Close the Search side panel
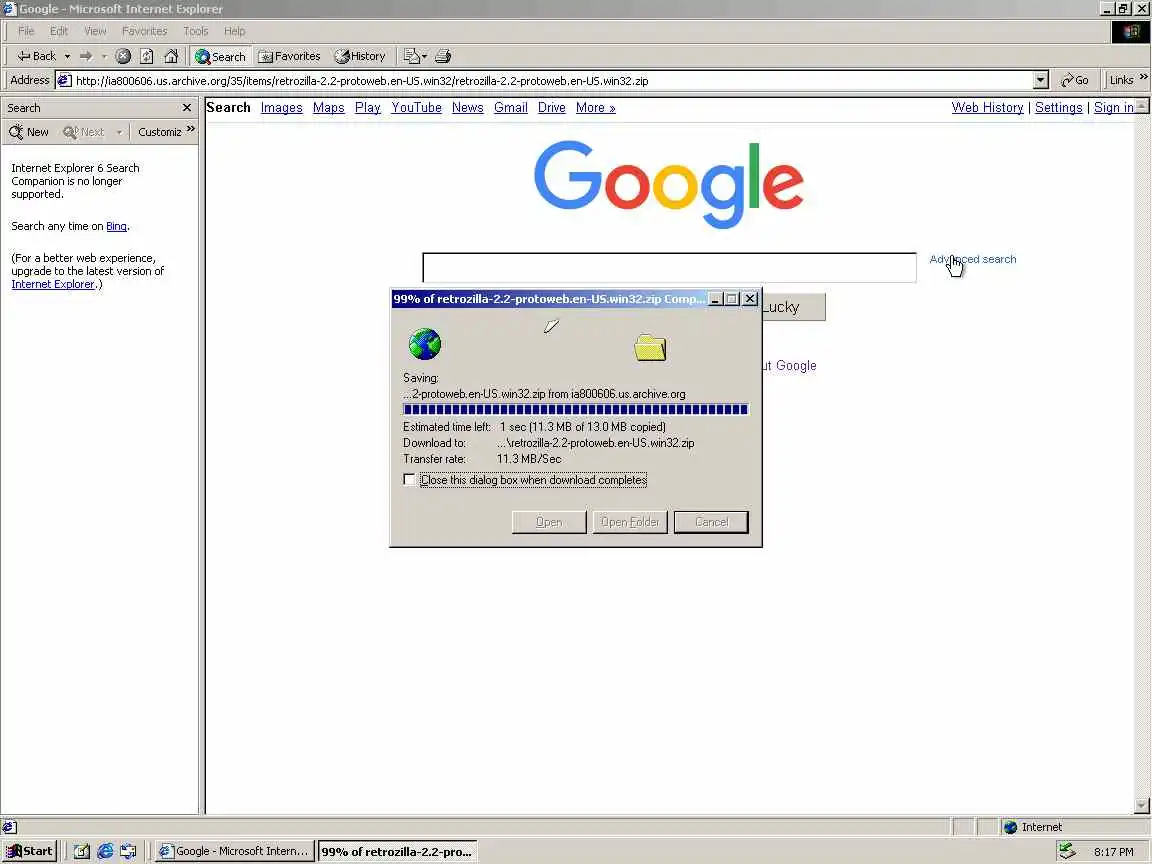This screenshot has height=864, width=1152. pyautogui.click(x=187, y=107)
